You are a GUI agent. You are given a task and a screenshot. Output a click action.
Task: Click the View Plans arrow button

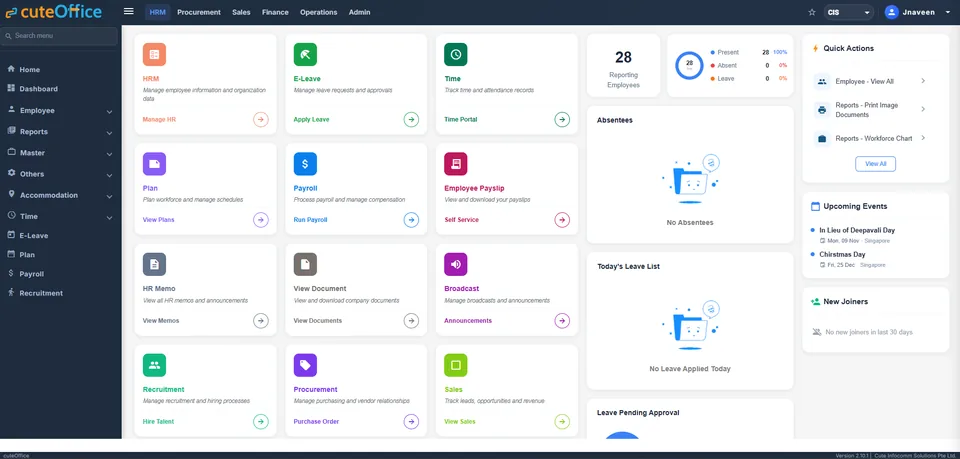261,220
